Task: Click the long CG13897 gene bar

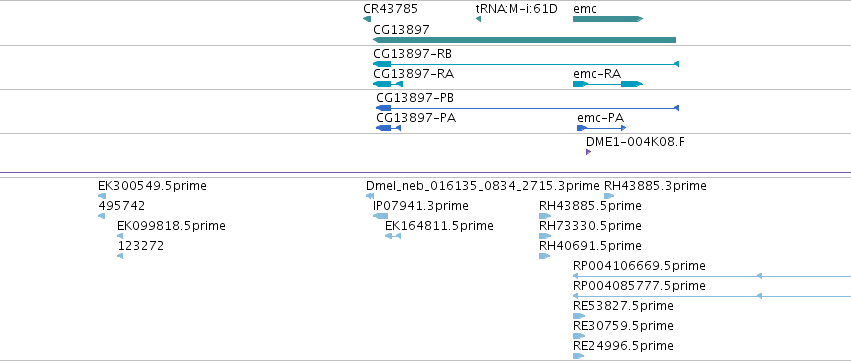Action: 524,40
